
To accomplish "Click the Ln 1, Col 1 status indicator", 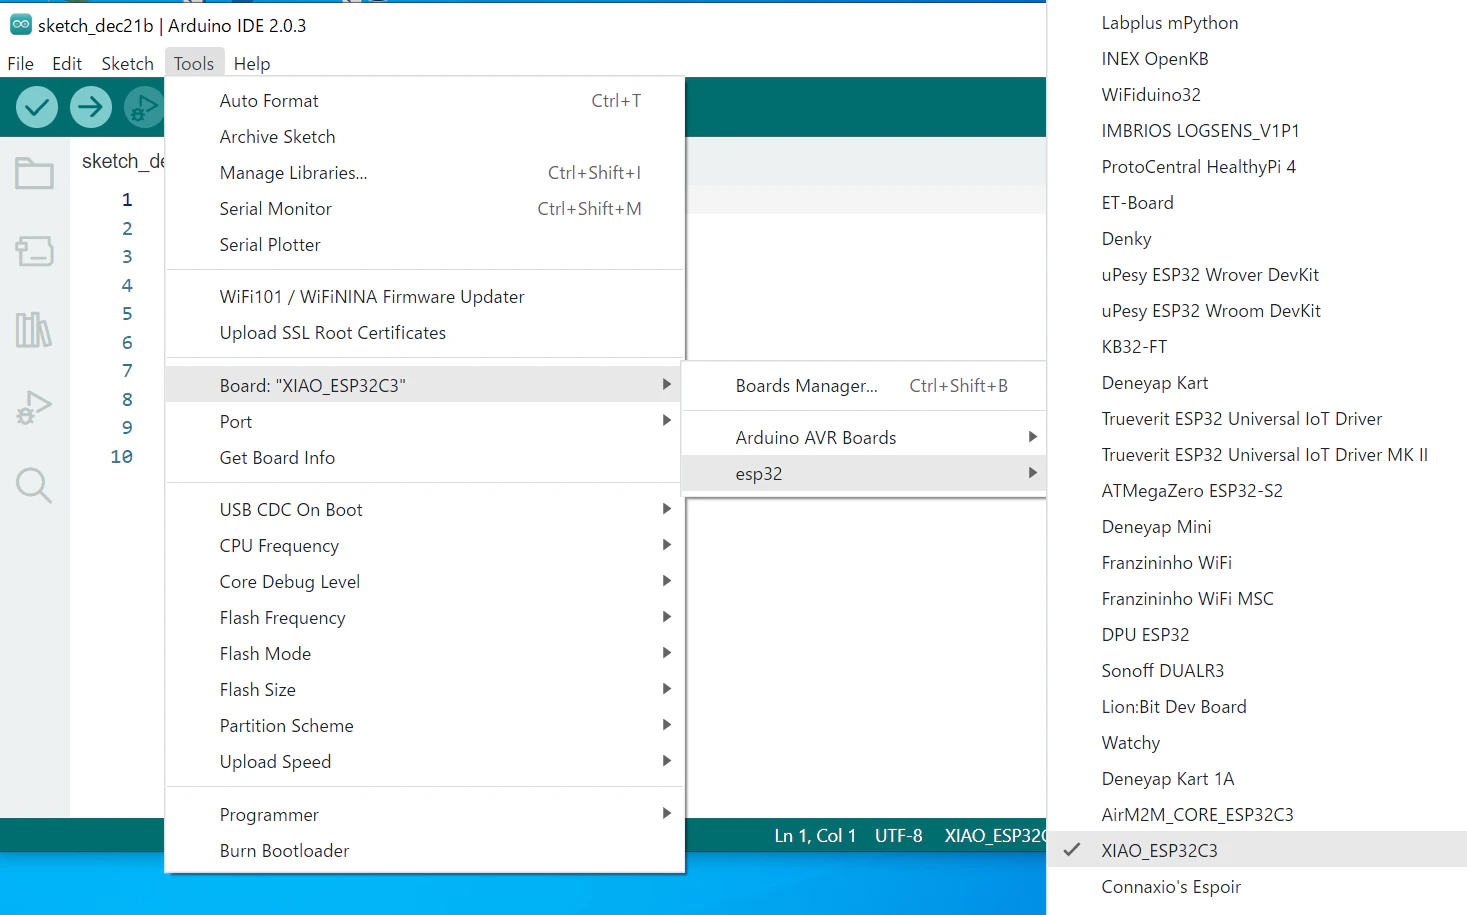I will pyautogui.click(x=815, y=835).
